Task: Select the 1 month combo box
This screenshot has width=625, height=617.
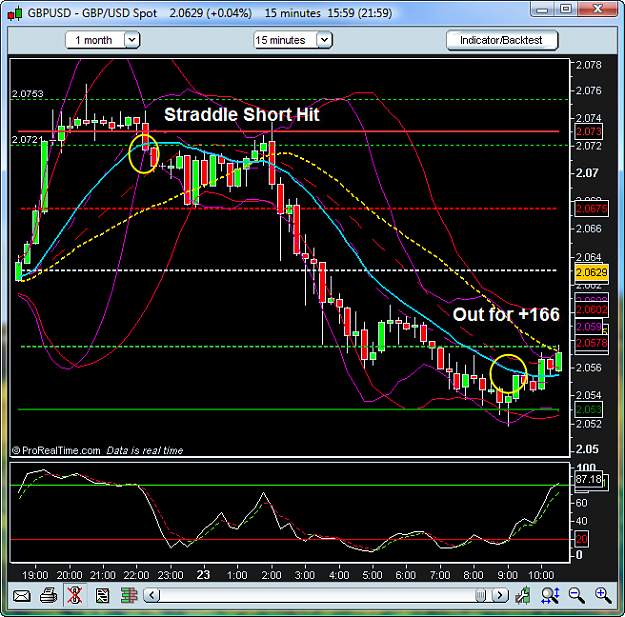Action: coord(102,40)
